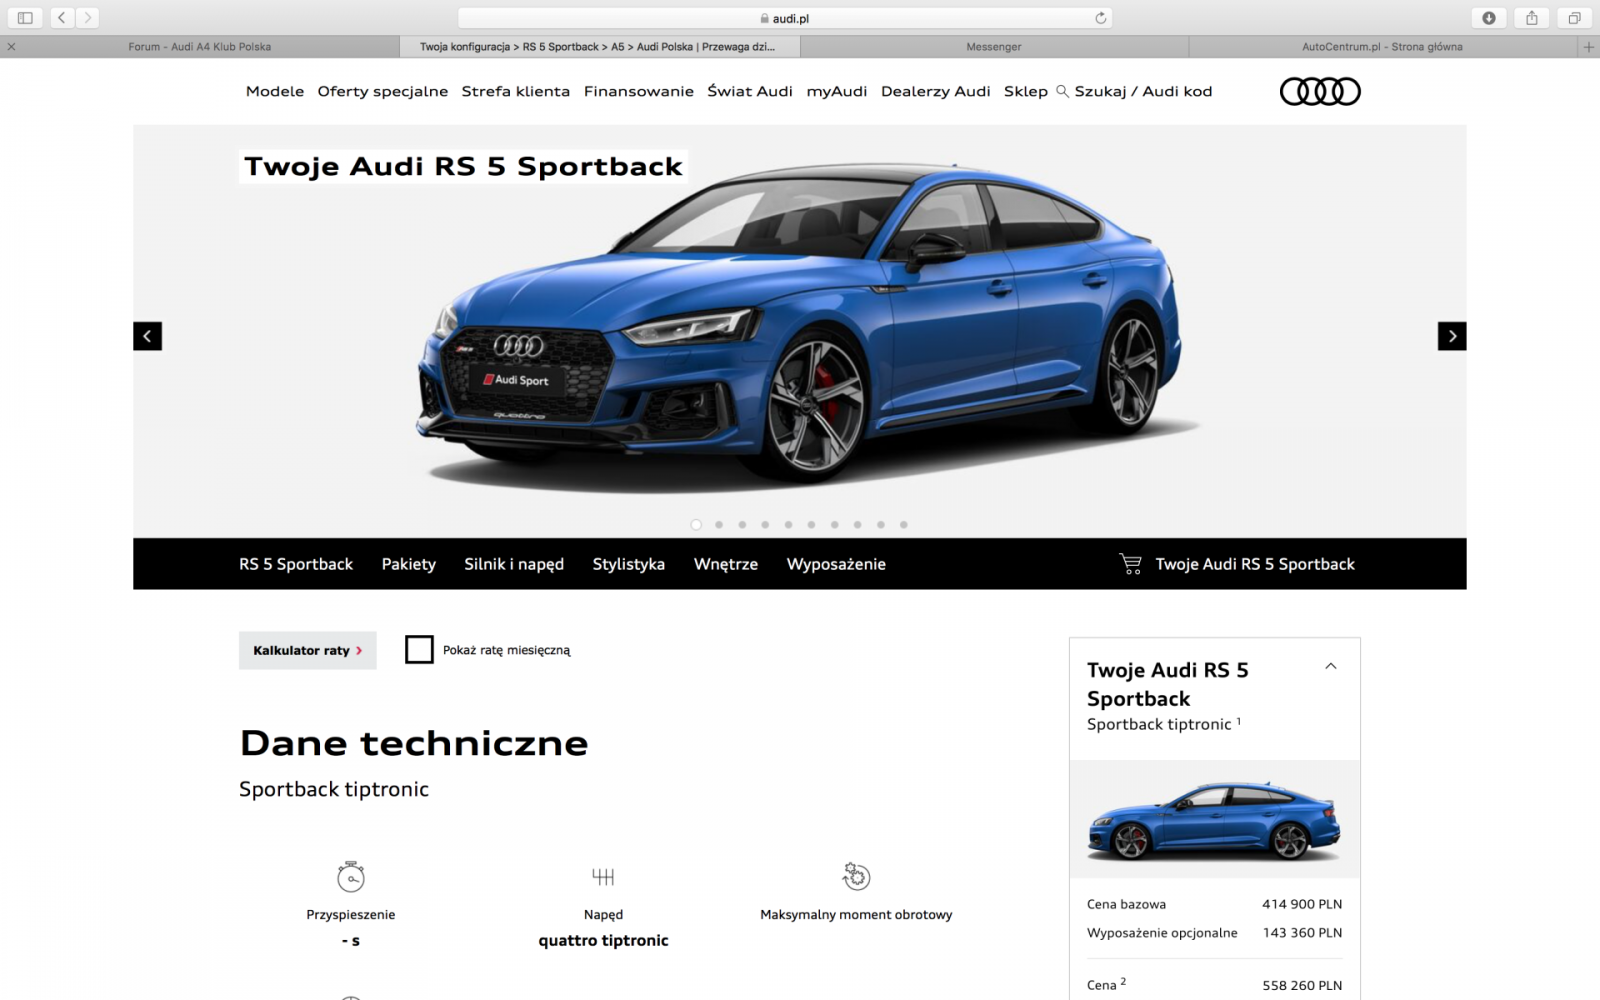
Task: Open Strefa klienta menu item
Action: click(x=516, y=91)
